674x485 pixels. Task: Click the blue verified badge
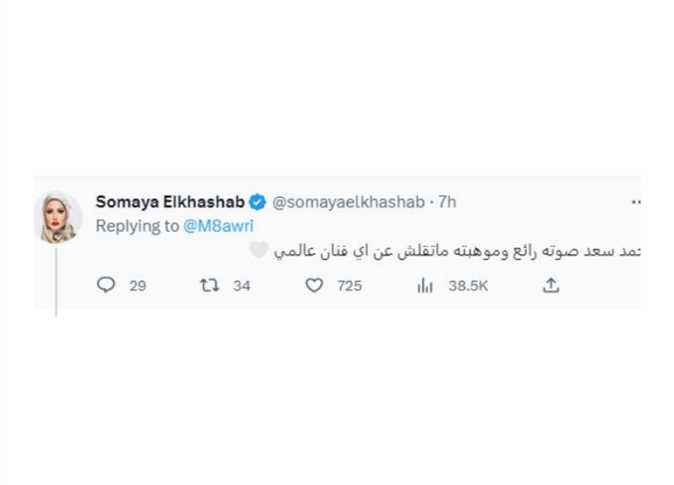click(x=257, y=202)
